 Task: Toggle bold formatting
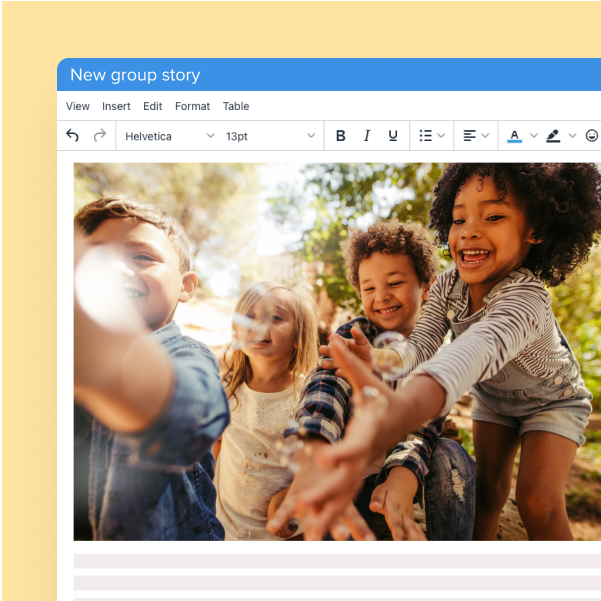point(340,136)
